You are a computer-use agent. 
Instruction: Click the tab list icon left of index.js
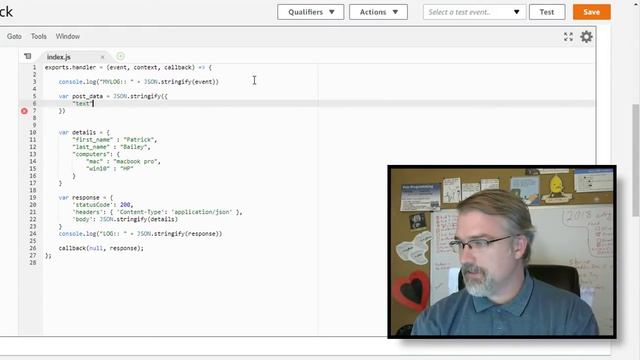(27, 56)
